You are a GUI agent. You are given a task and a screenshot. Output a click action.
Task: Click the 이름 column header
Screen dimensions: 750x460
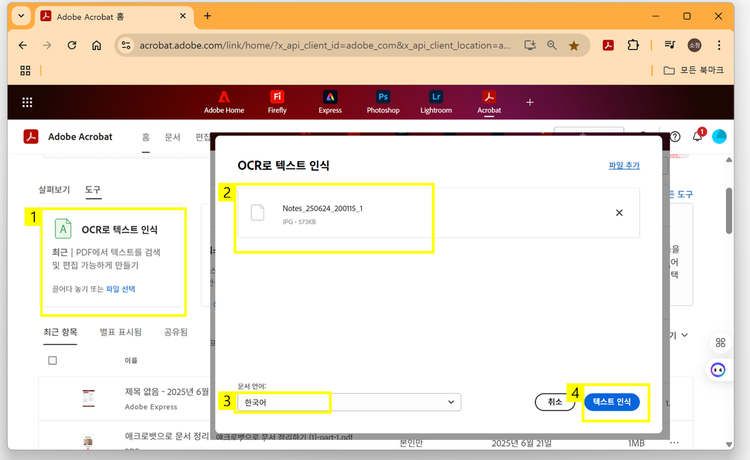131,361
